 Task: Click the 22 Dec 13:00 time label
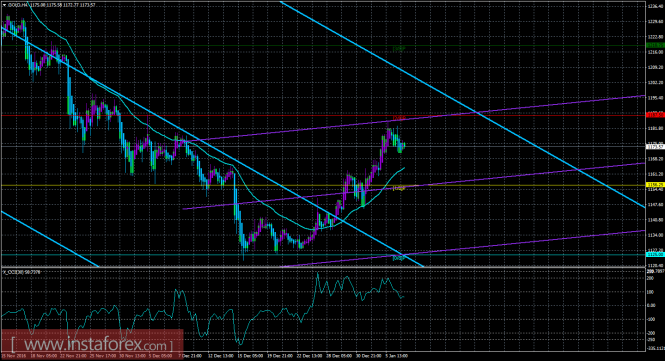[309, 356]
